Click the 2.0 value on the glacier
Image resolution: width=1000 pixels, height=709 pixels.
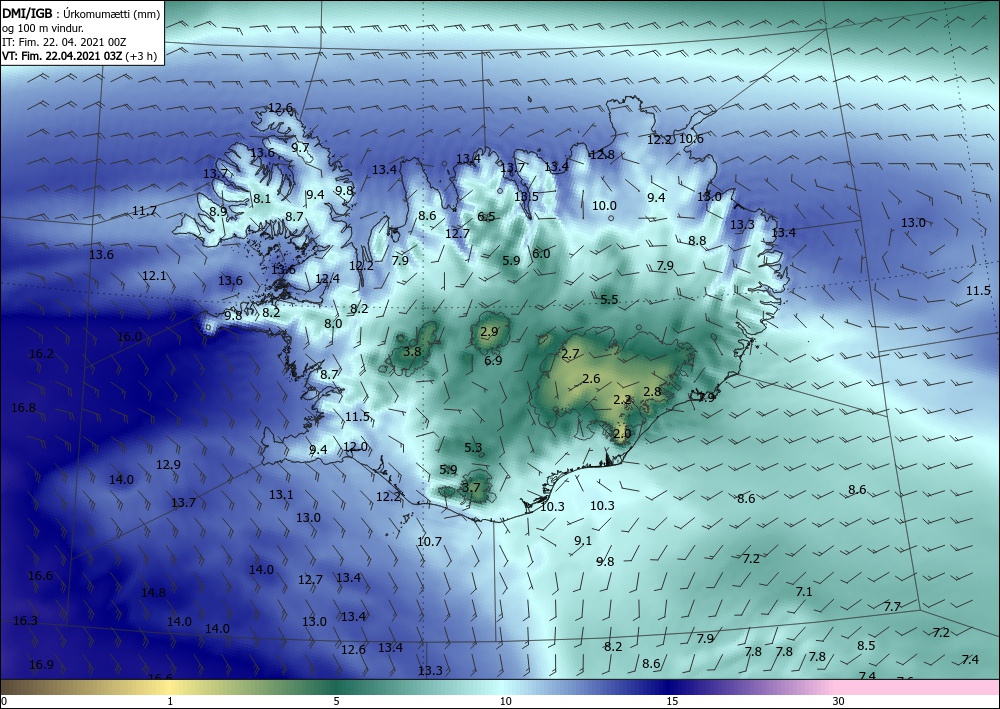[622, 434]
